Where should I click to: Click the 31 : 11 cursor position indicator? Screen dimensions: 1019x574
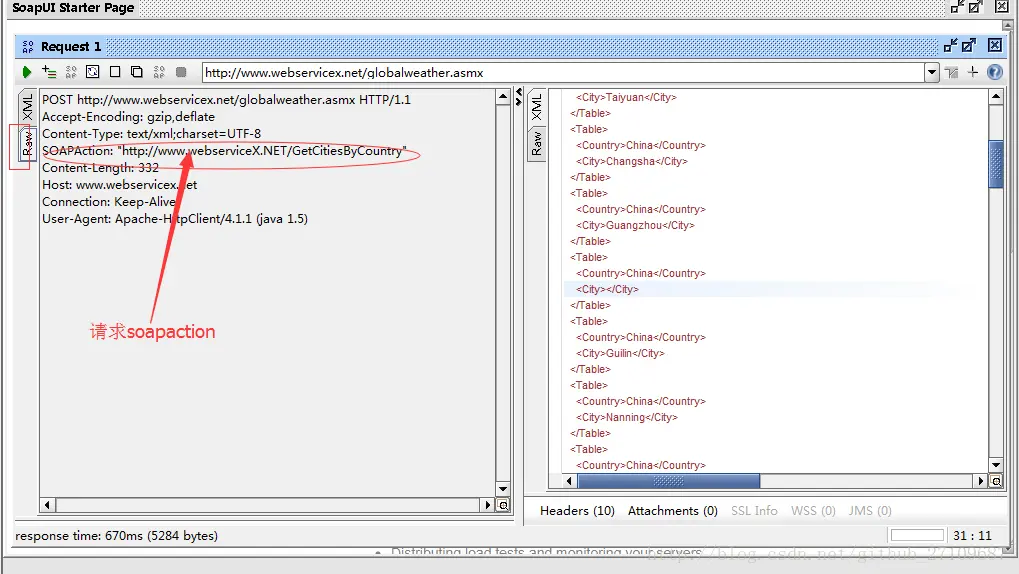click(x=972, y=536)
